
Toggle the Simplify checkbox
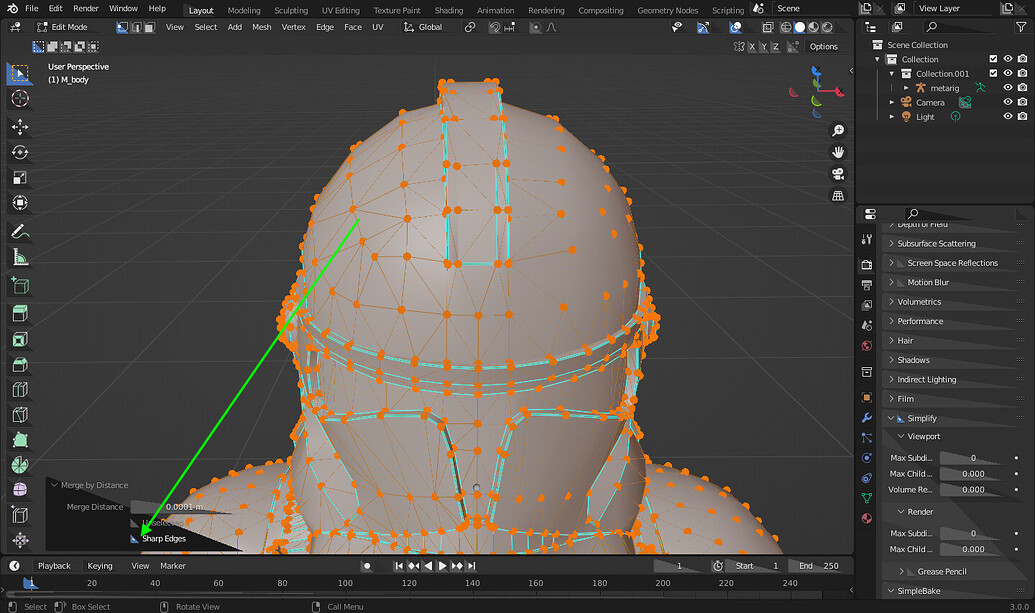point(900,418)
